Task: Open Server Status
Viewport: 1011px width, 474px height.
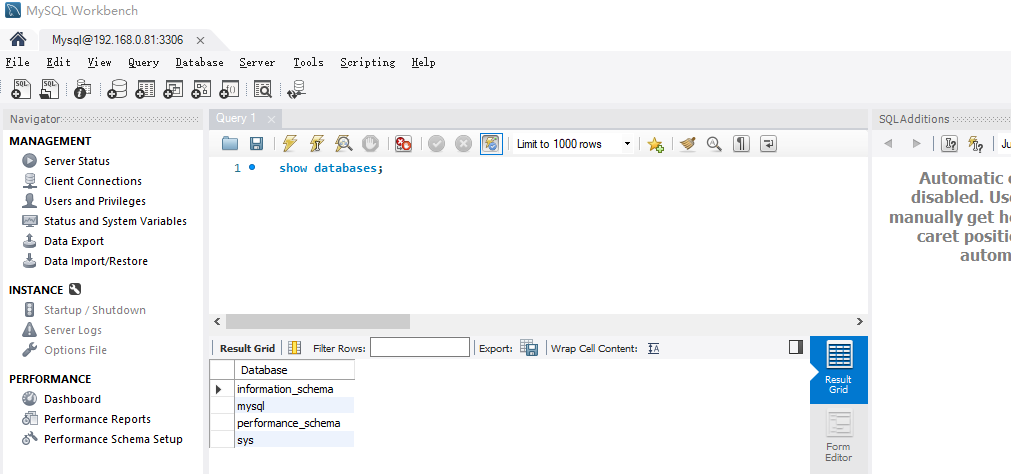Action: (x=77, y=161)
